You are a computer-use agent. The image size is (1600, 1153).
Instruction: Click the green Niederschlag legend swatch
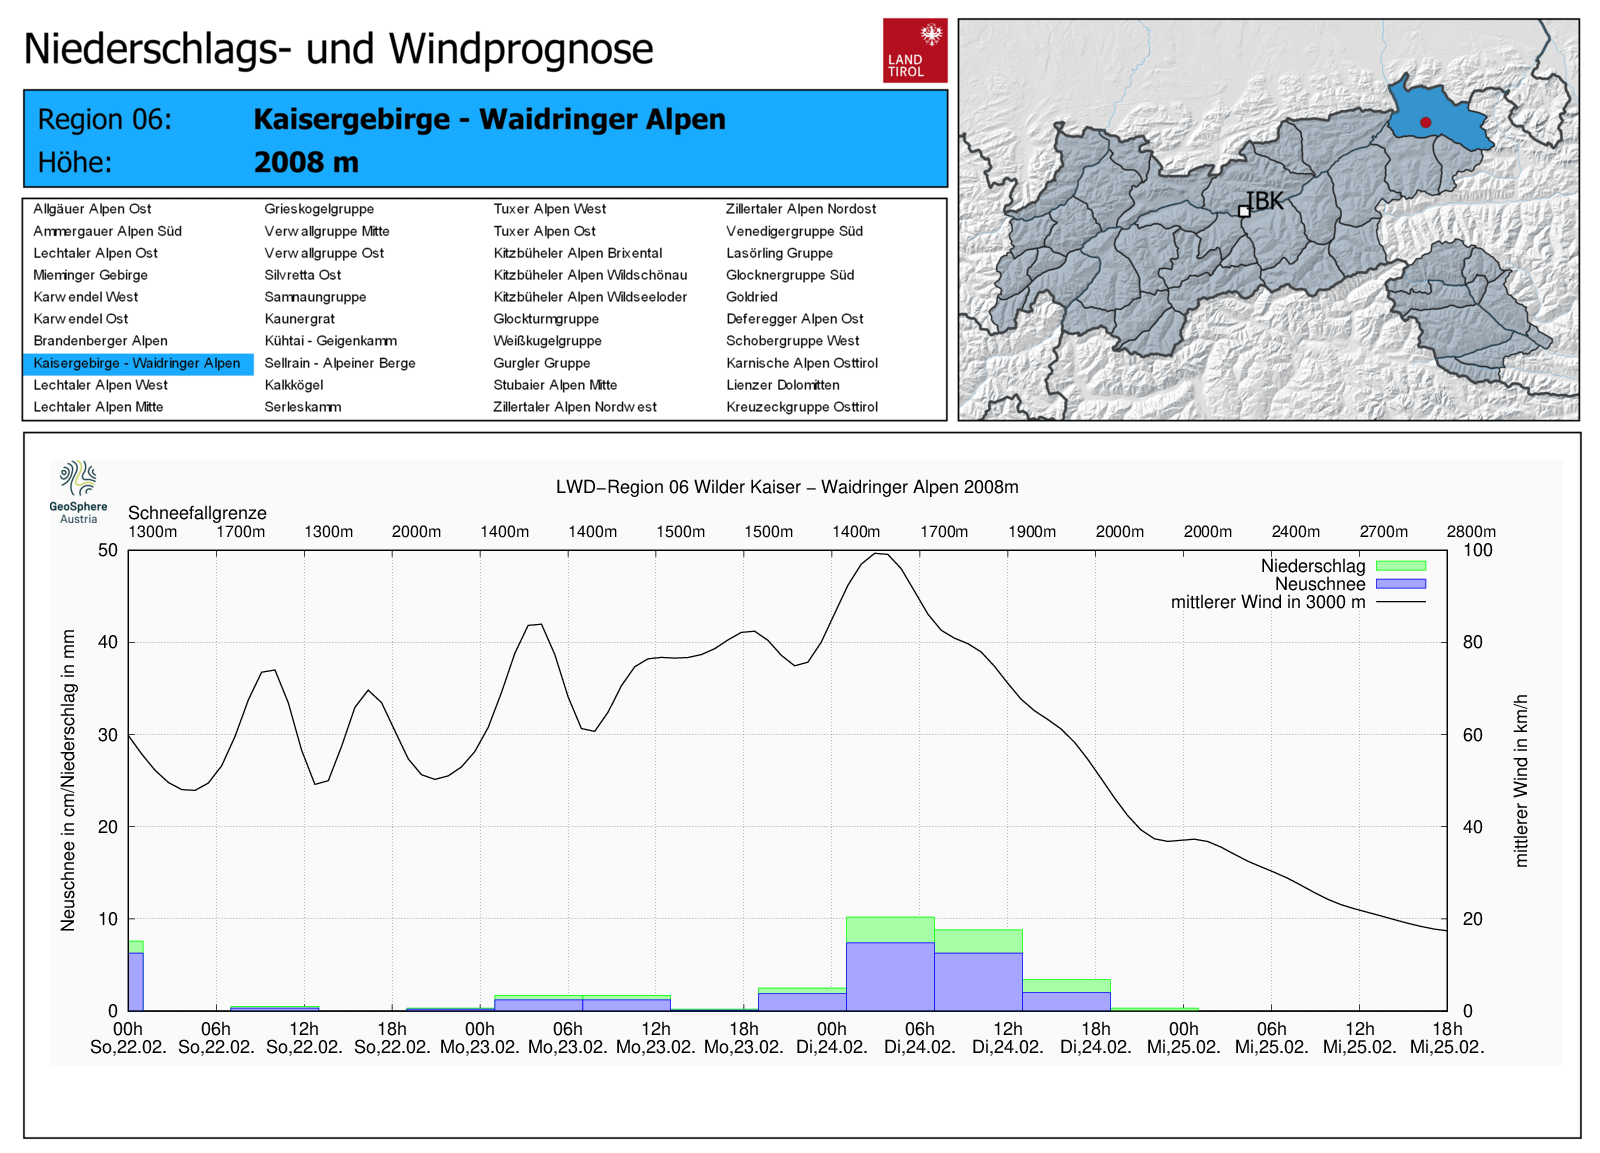point(1400,566)
